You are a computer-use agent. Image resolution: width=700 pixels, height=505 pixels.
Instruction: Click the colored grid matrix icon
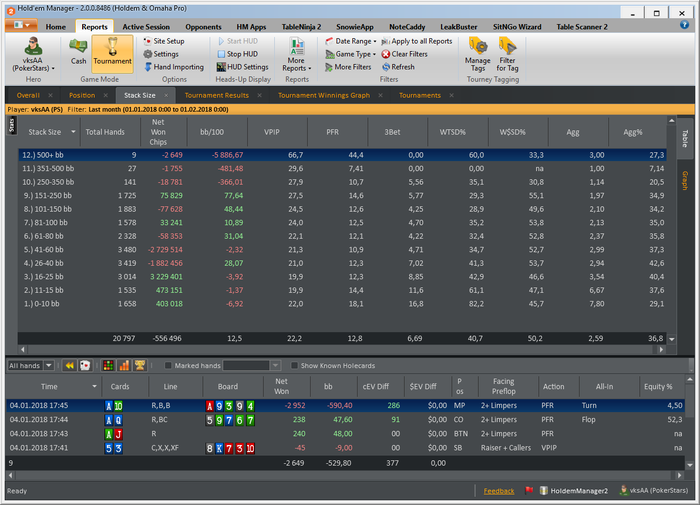coord(108,366)
